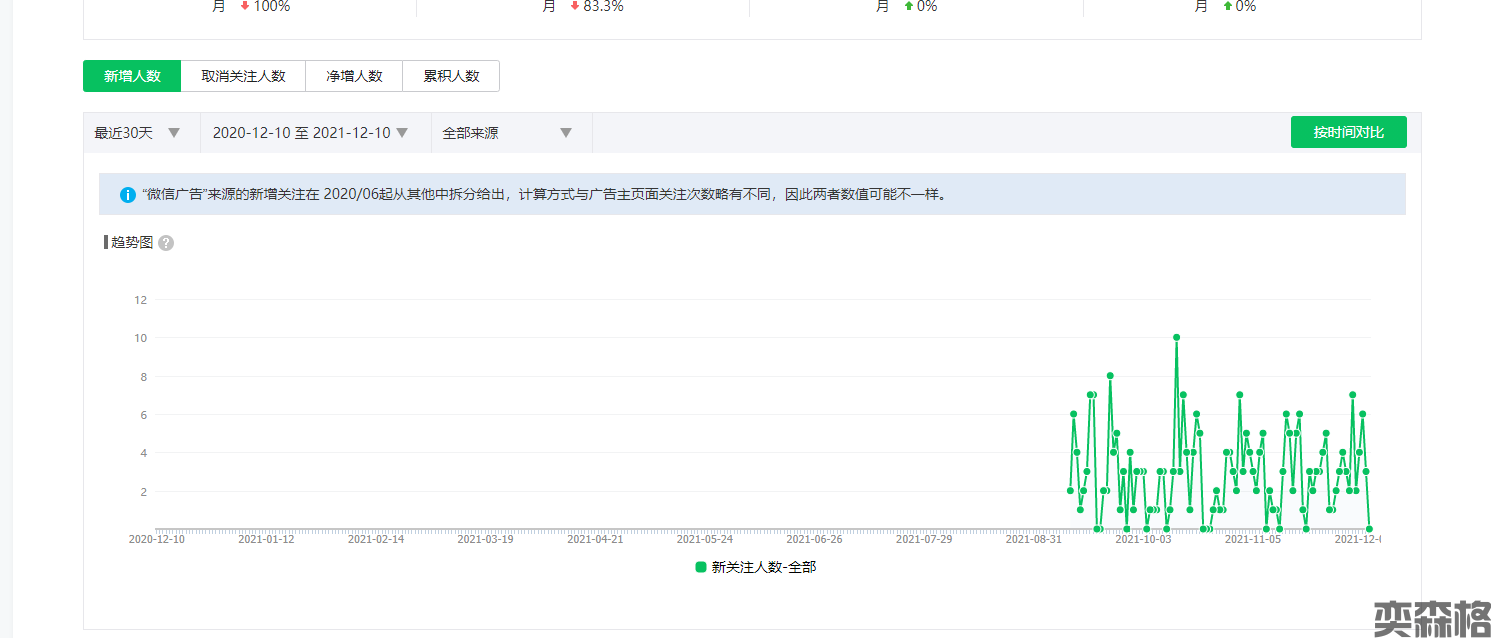Click the arrow icon beside 最近30天

174,133
